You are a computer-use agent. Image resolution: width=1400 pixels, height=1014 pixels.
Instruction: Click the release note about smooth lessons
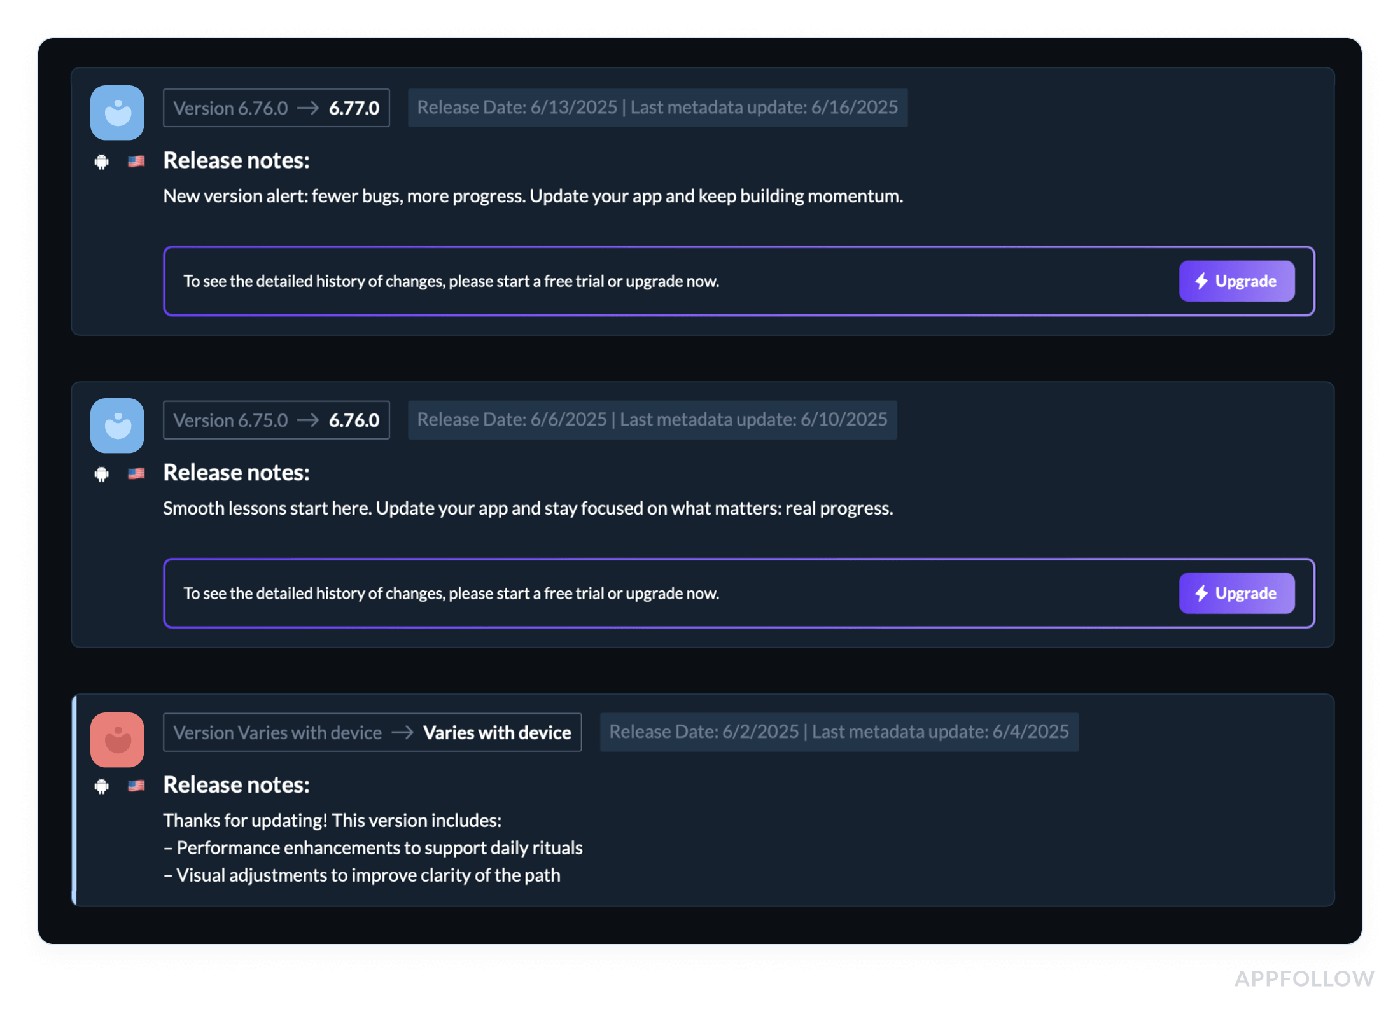coord(528,508)
